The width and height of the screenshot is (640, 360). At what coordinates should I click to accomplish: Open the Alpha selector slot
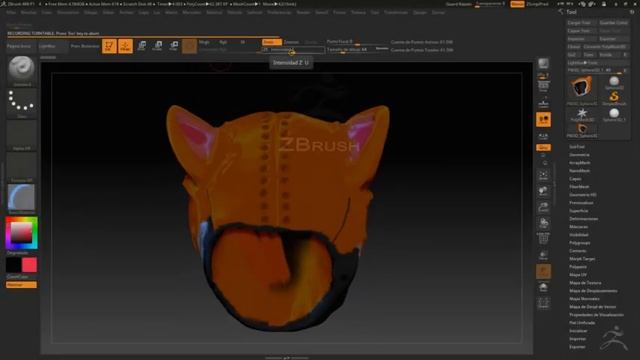(x=22, y=135)
